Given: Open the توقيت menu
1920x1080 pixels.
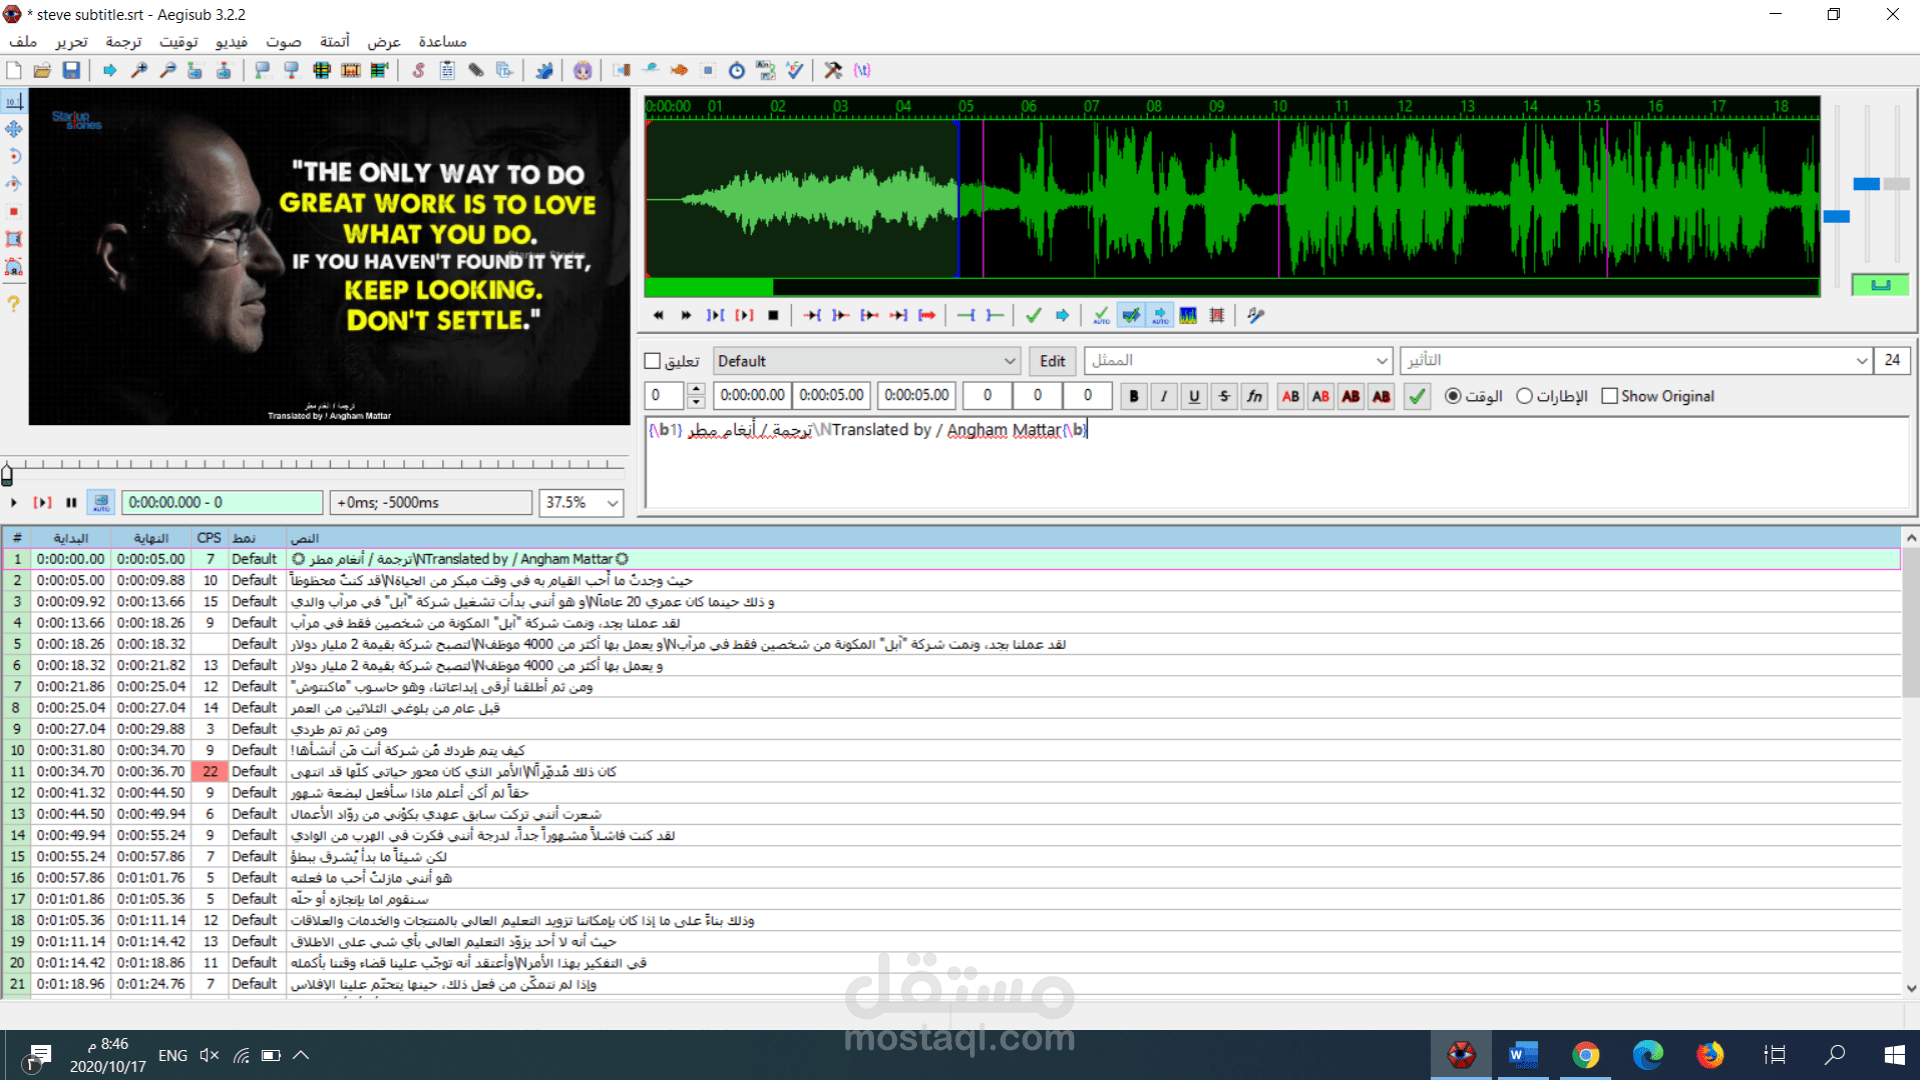Looking at the screenshot, I should click(178, 41).
